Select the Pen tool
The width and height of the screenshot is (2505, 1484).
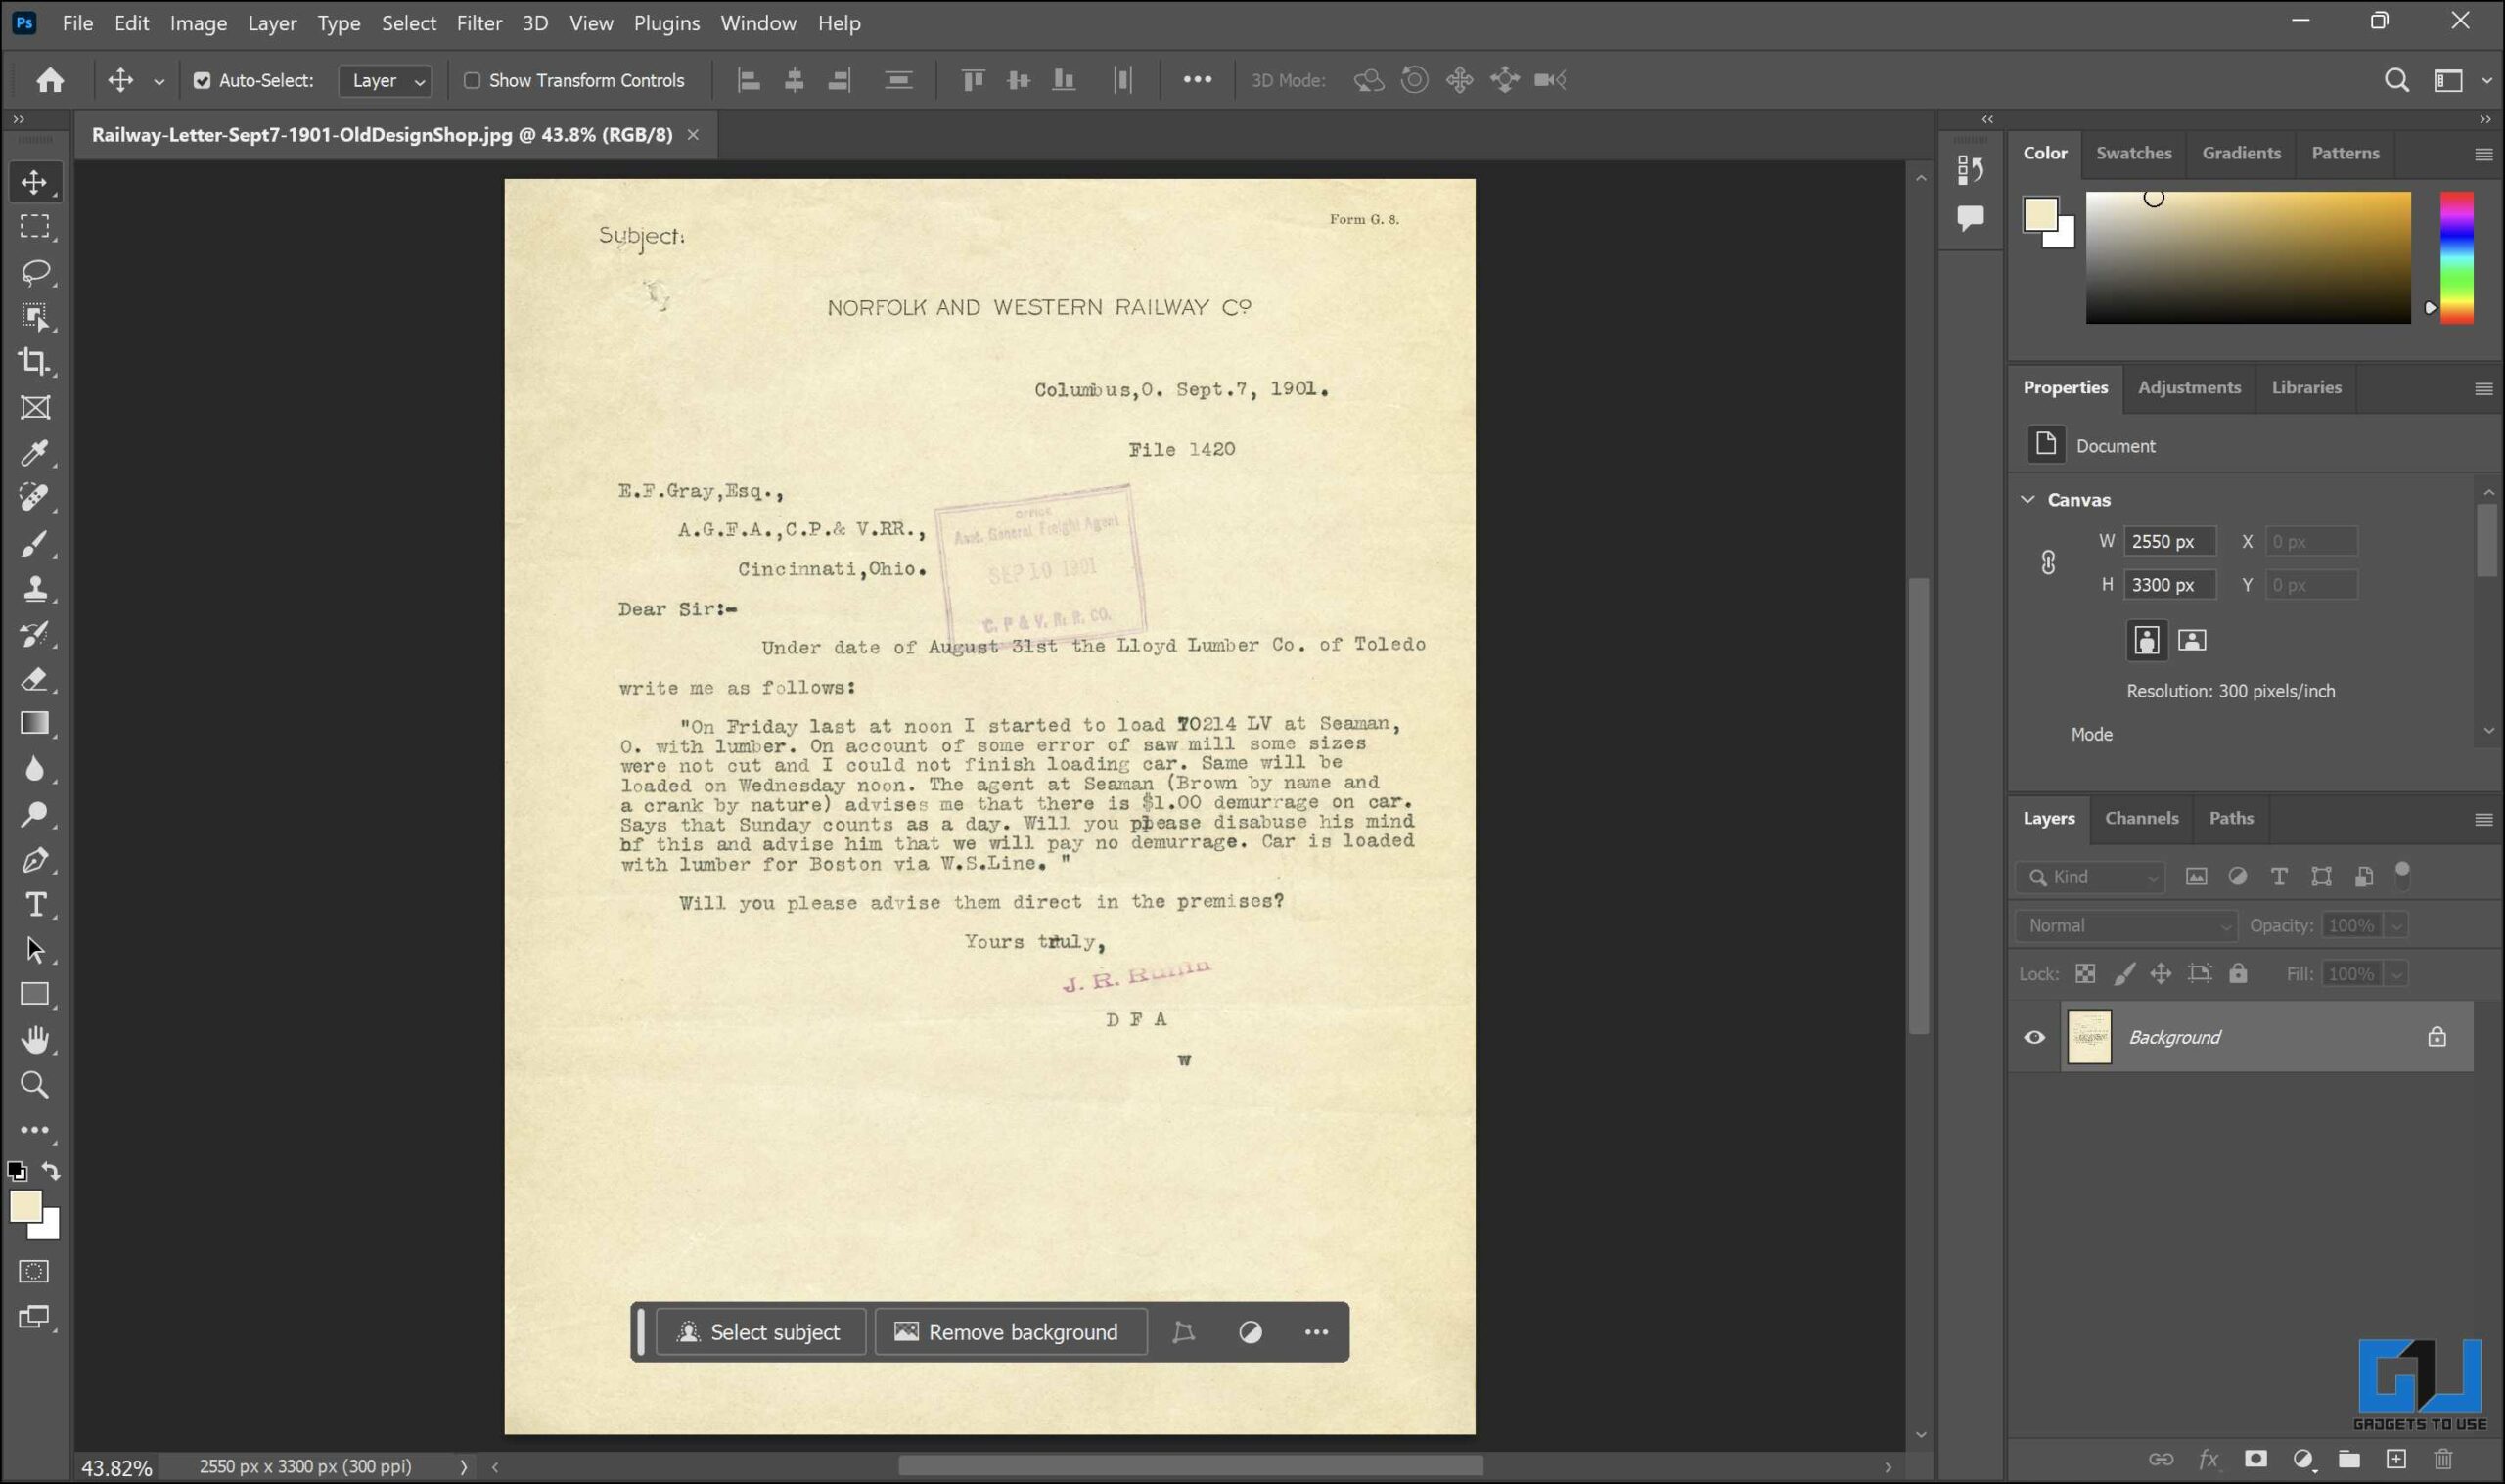click(35, 860)
